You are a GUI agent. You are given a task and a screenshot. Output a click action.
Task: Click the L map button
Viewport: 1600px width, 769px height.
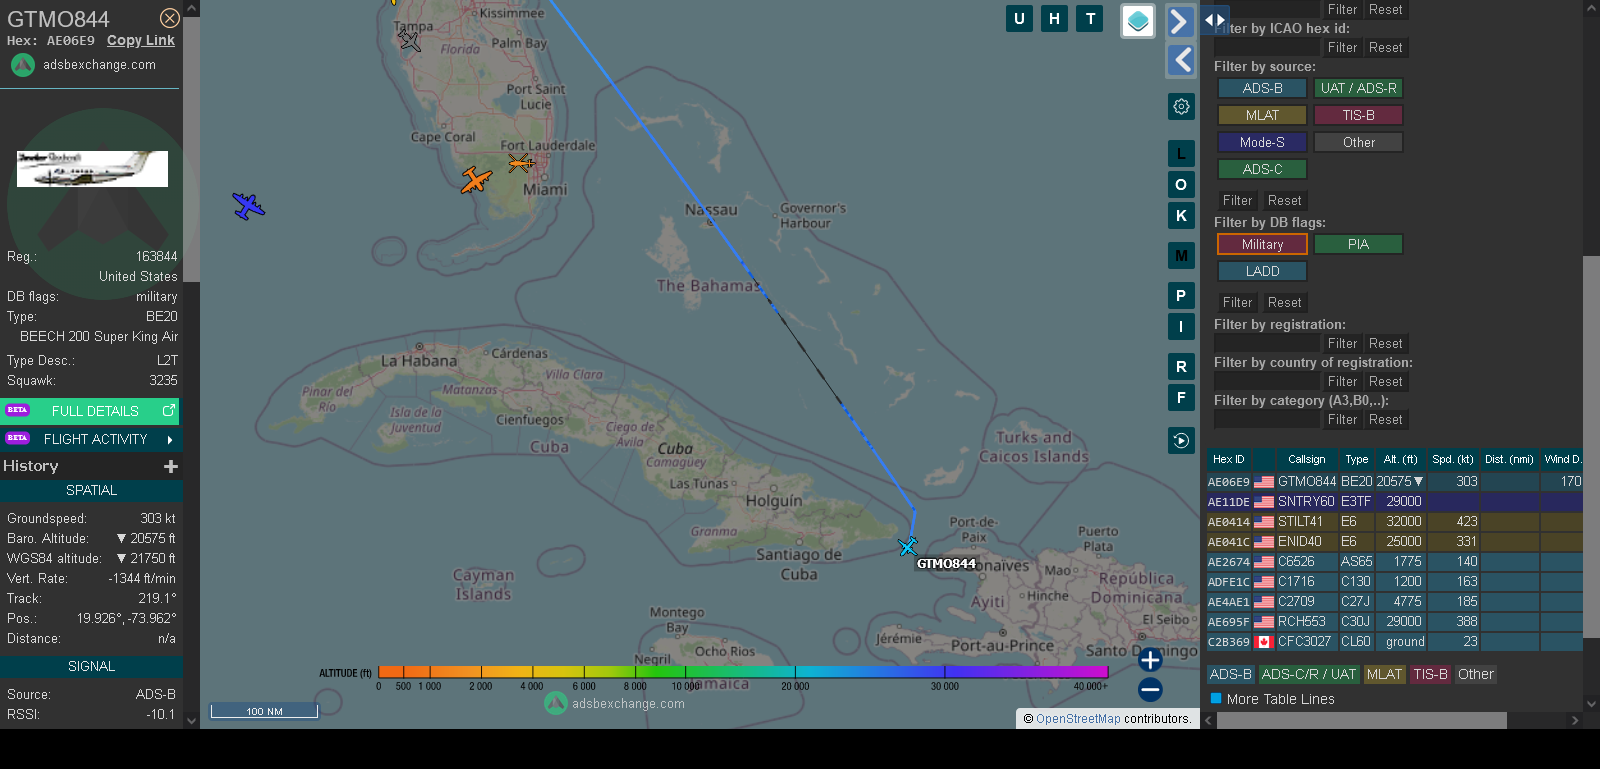[1181, 154]
